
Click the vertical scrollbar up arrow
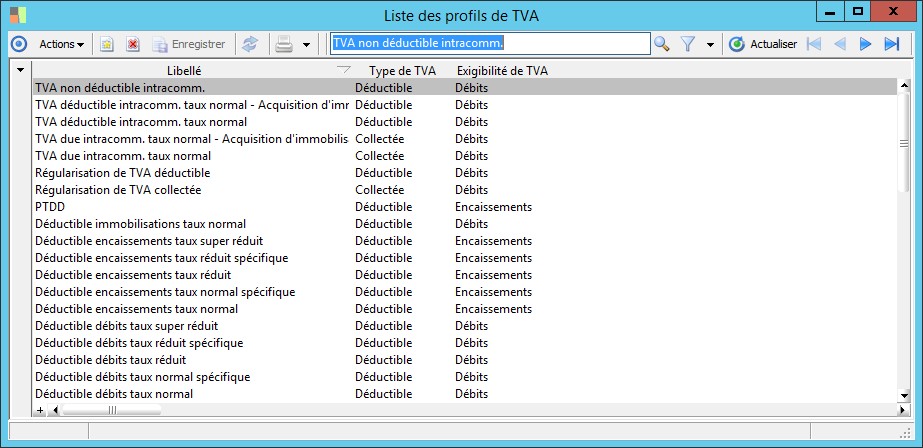click(x=904, y=87)
